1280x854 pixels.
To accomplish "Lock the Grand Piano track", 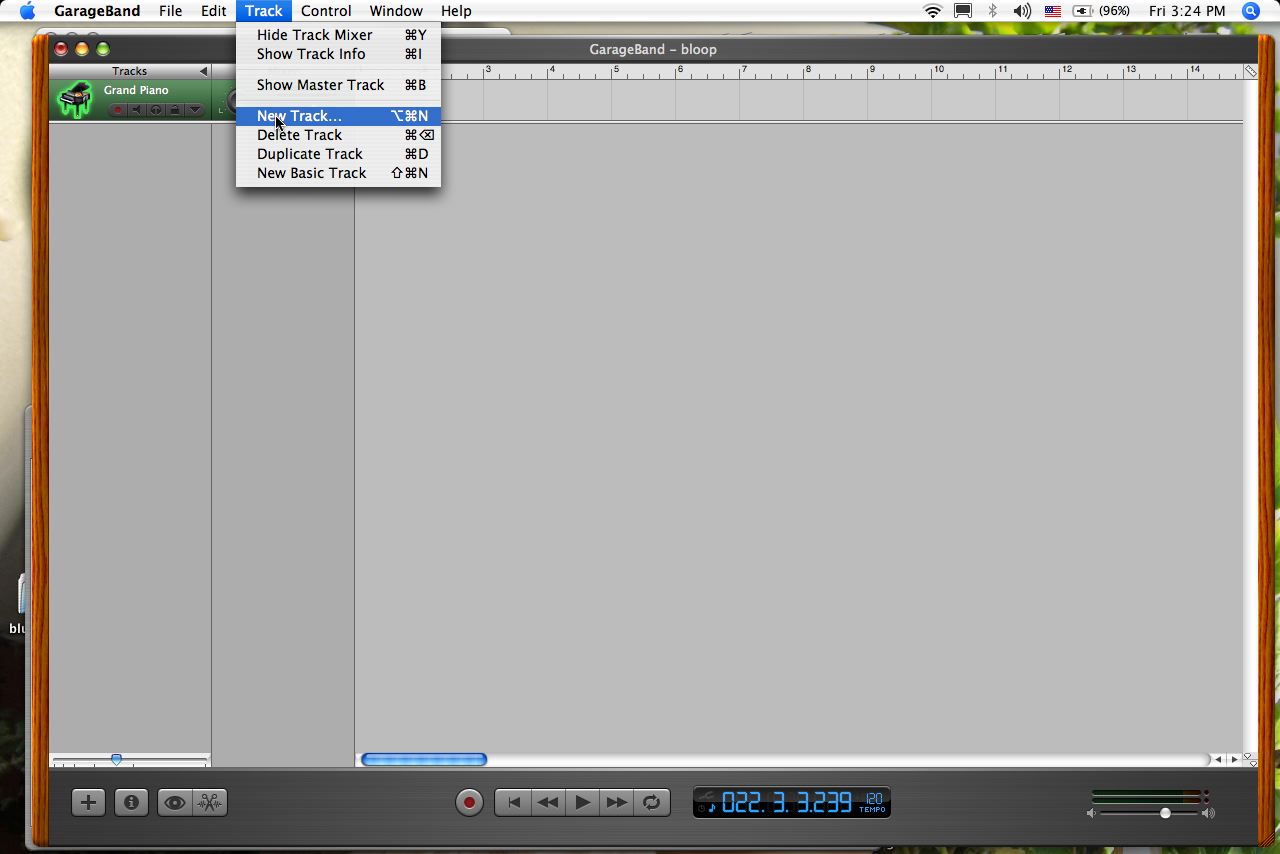I will 175,110.
